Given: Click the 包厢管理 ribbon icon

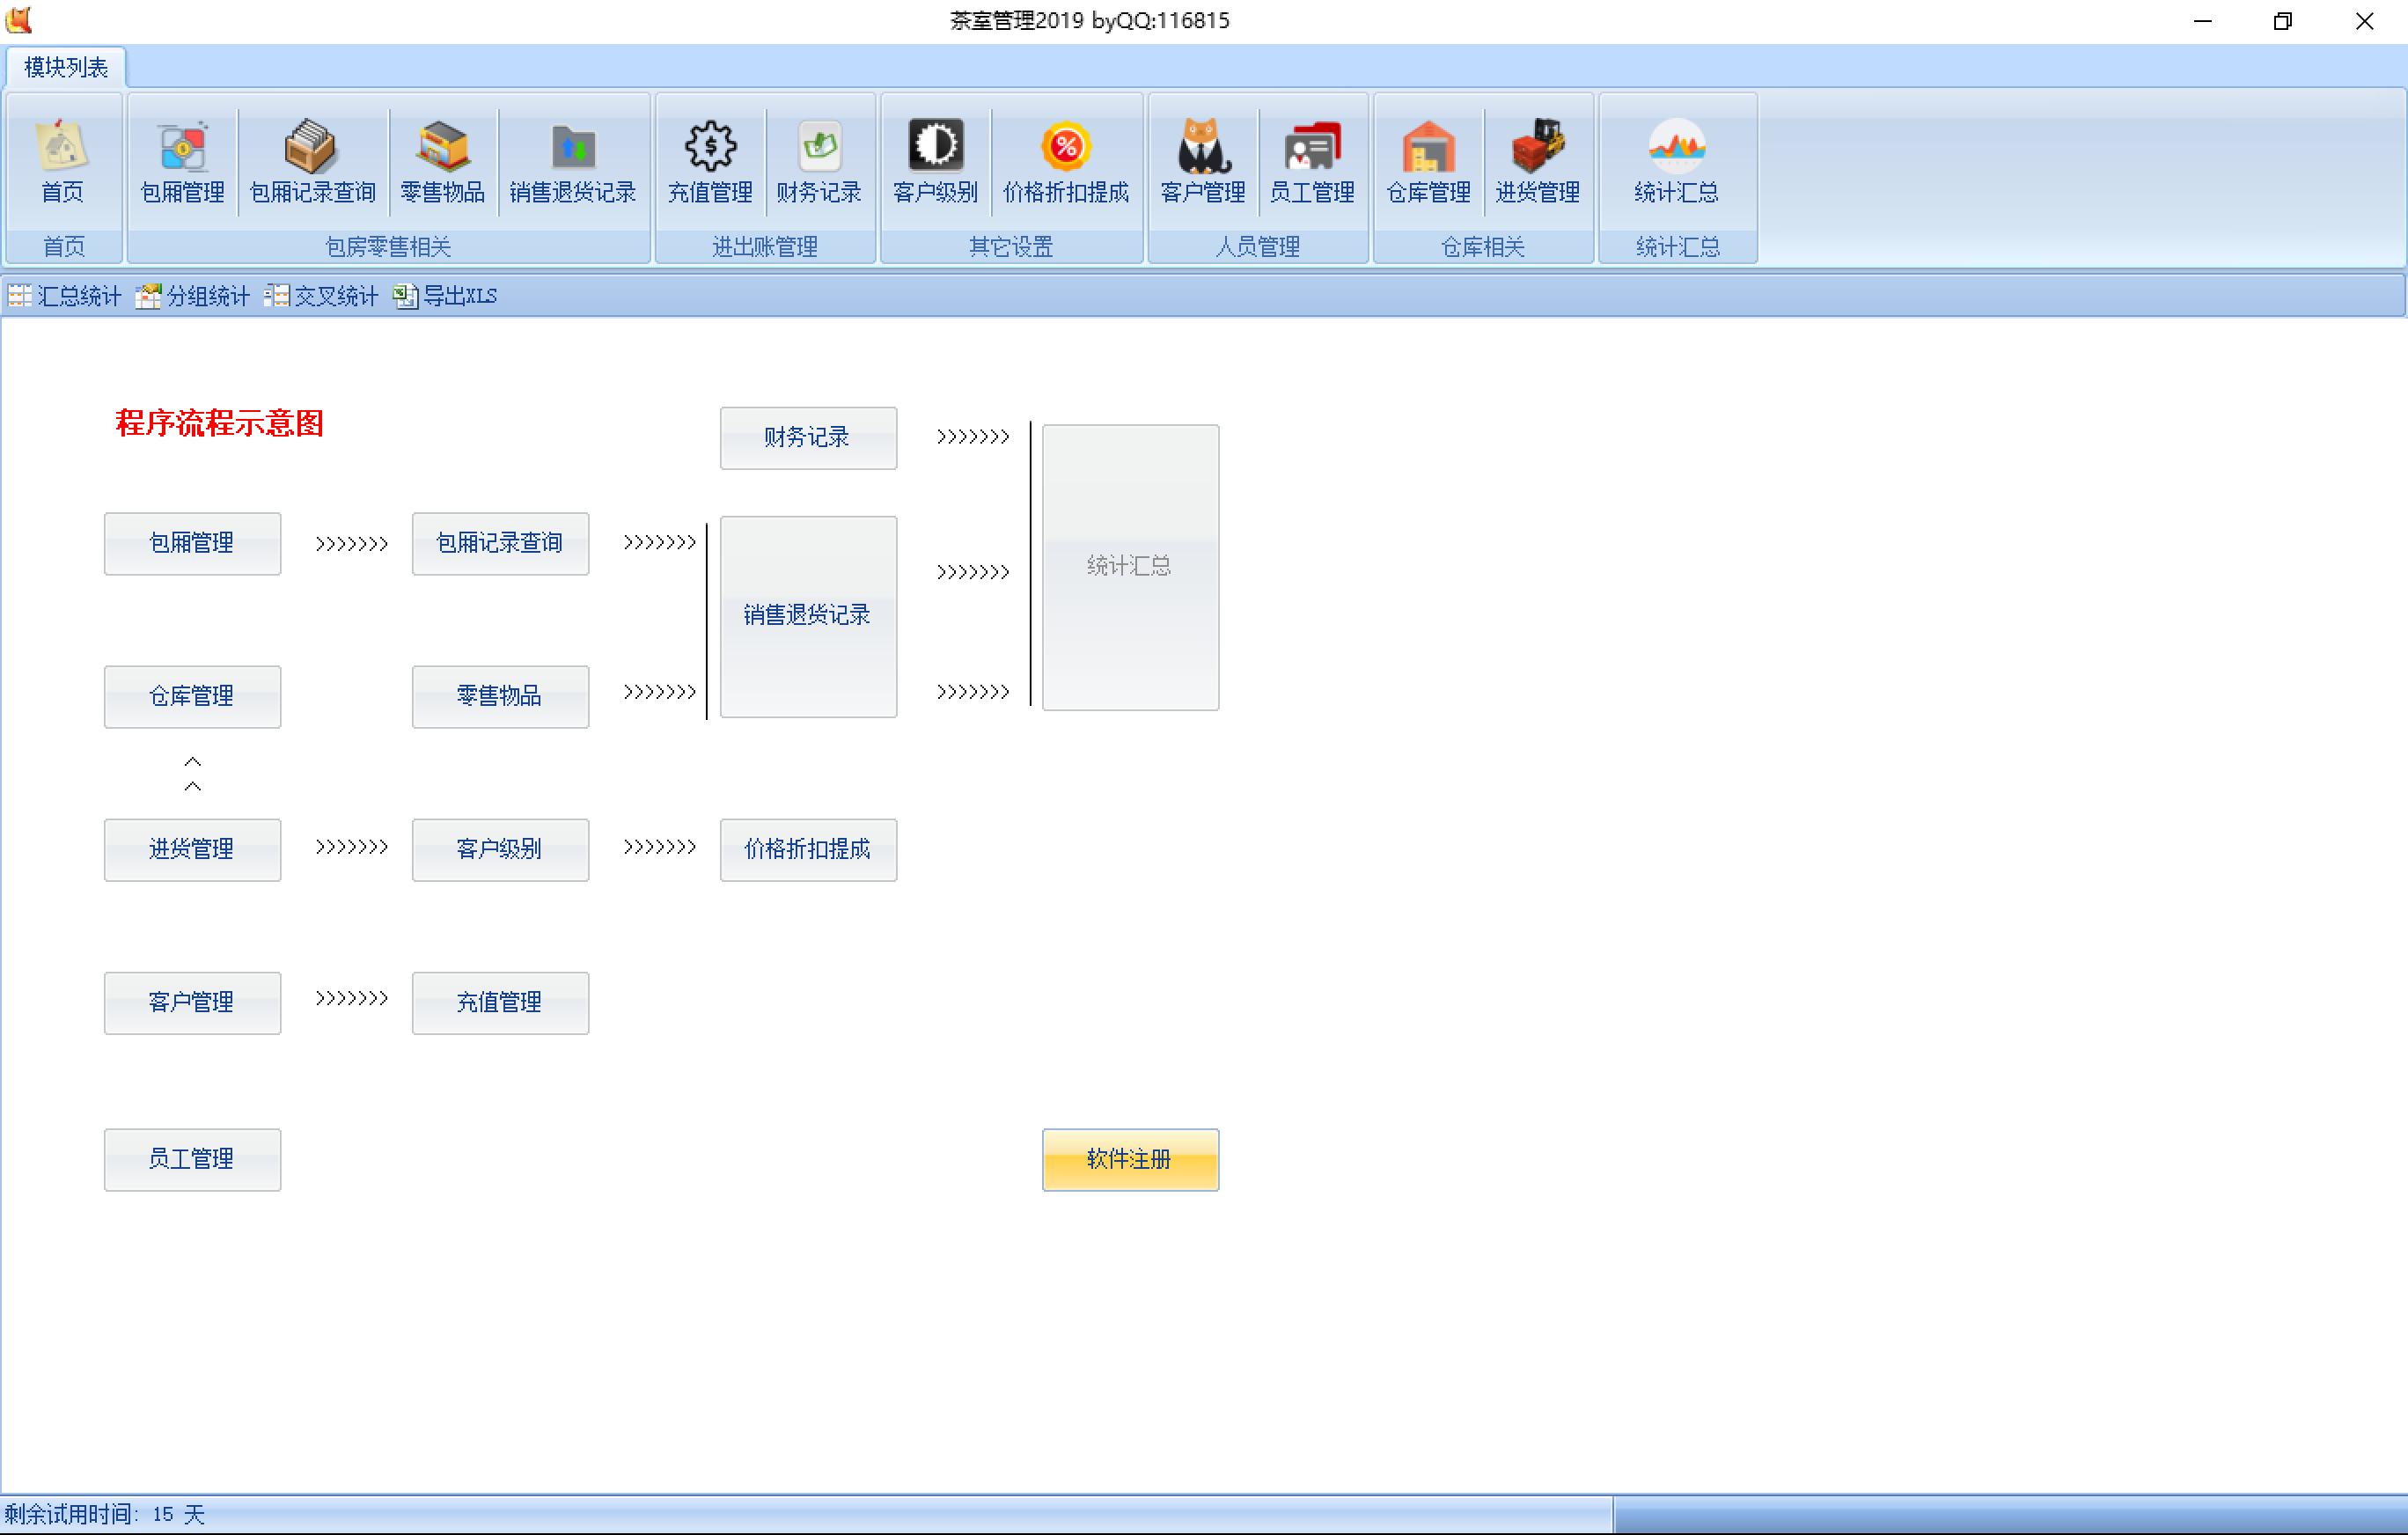Looking at the screenshot, I should (x=183, y=161).
